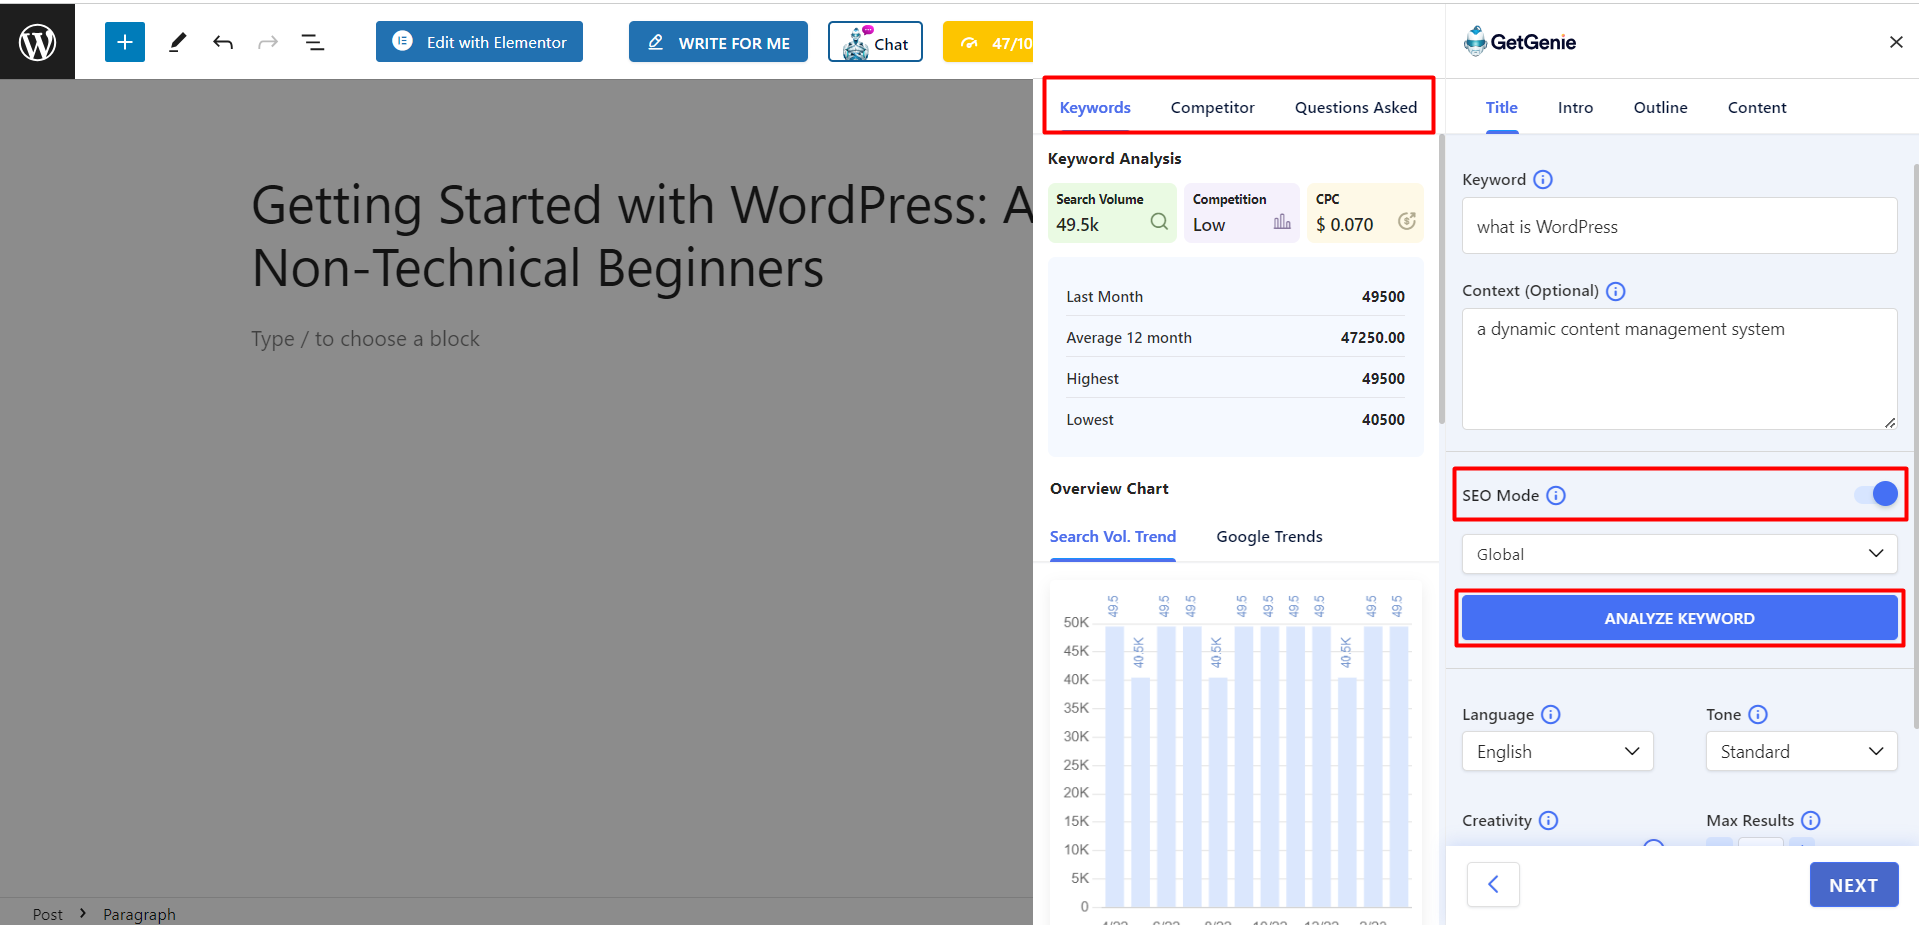Click the Lowest row 40500
The height and width of the screenshot is (925, 1919).
tap(1235, 420)
